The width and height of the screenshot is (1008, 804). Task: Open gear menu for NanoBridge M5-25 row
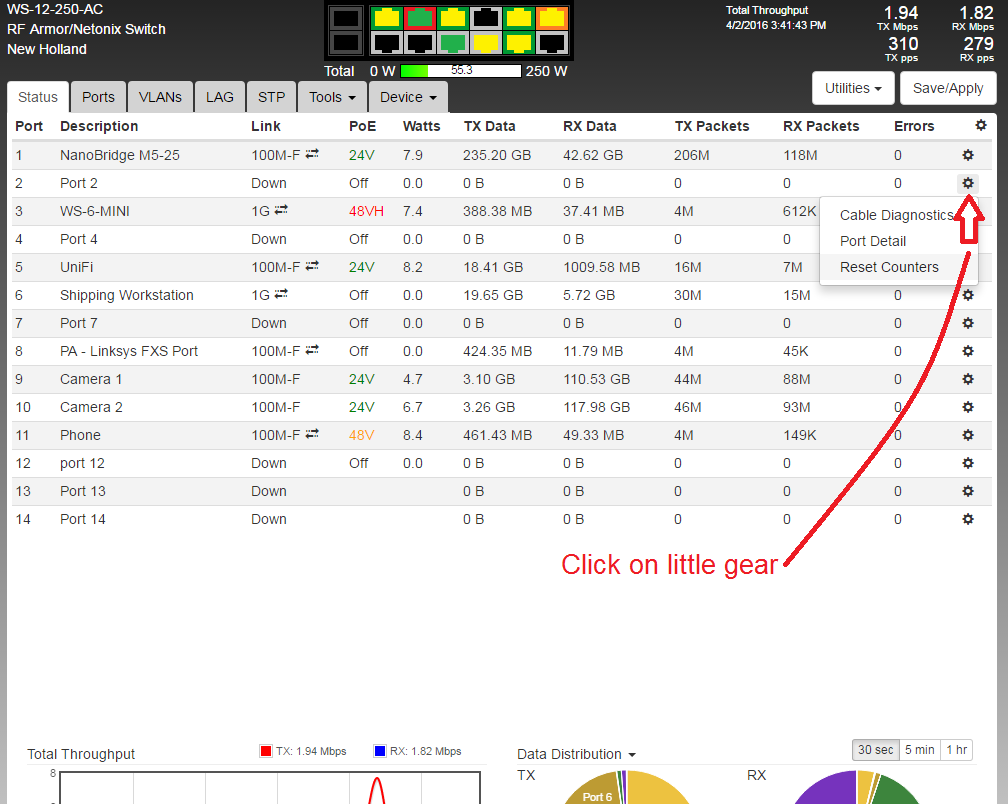tap(967, 155)
